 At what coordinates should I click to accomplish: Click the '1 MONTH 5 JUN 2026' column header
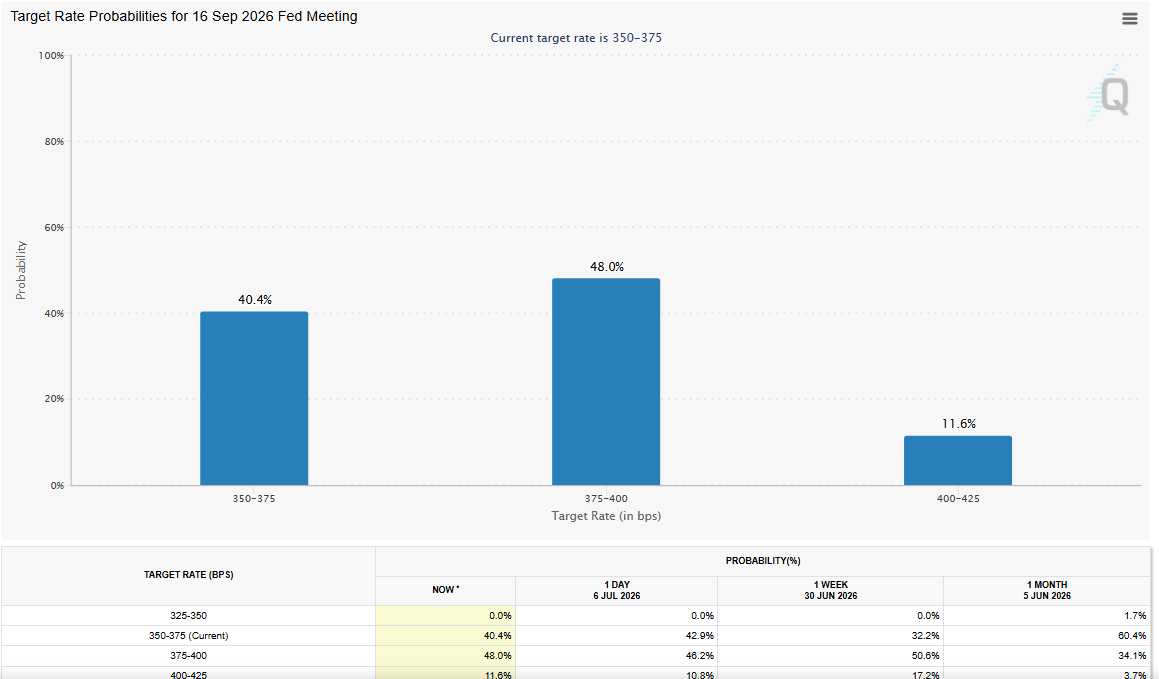coord(1047,590)
